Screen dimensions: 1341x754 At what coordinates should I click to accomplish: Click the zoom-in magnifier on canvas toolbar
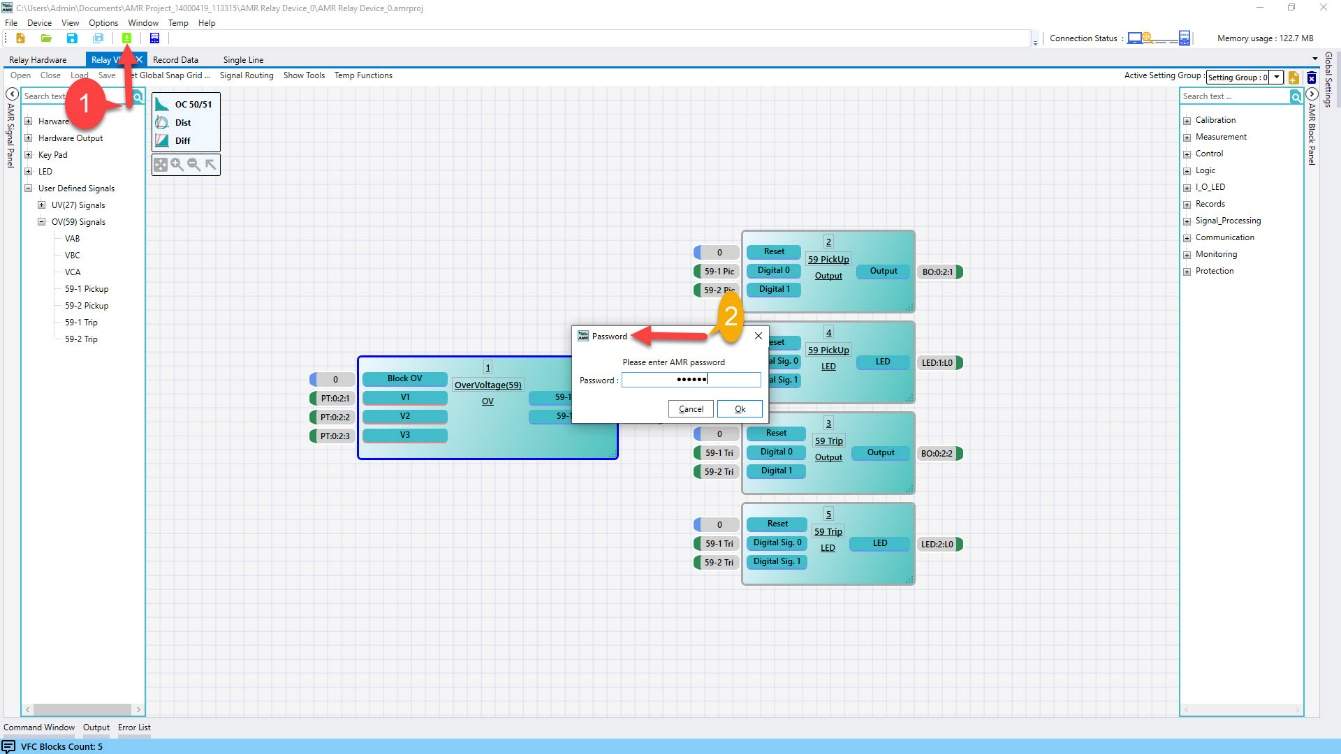point(177,165)
